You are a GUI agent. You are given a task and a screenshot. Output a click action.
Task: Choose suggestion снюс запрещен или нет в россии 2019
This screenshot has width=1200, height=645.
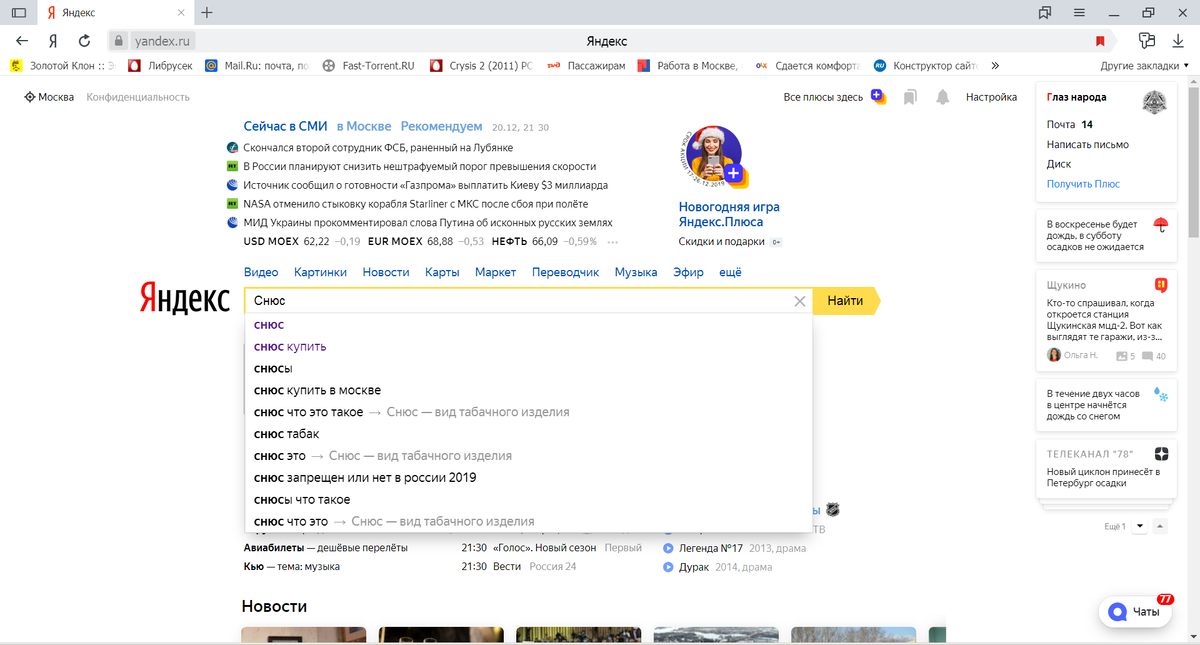pos(528,478)
